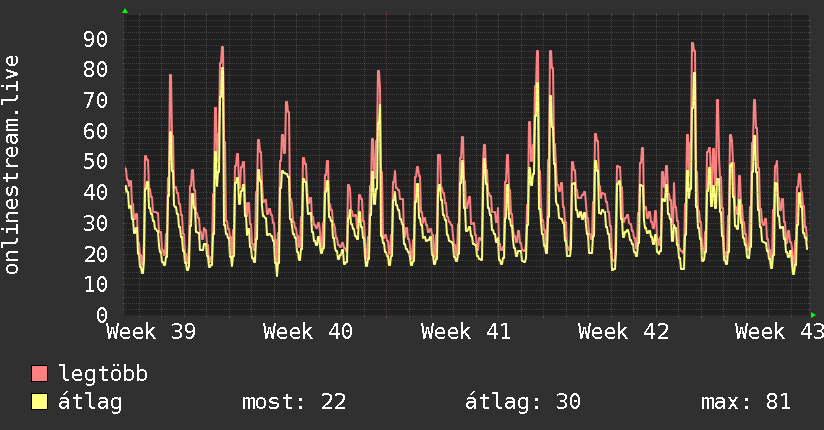
Task: Select the átlag legend label beside yellow swatch
Action: (90, 402)
